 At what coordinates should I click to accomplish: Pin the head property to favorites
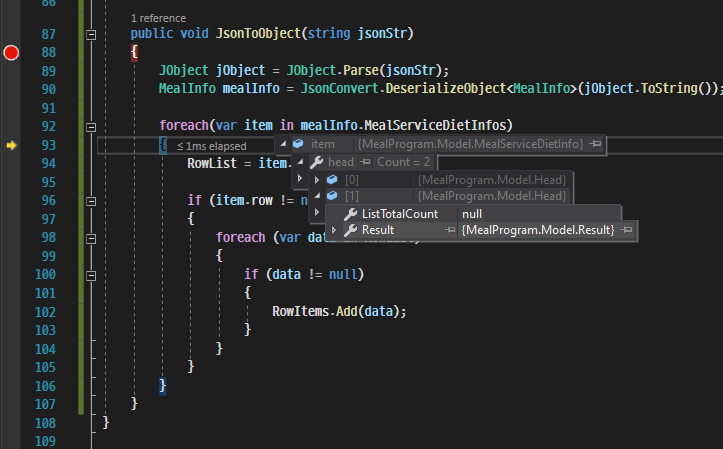(x=365, y=162)
